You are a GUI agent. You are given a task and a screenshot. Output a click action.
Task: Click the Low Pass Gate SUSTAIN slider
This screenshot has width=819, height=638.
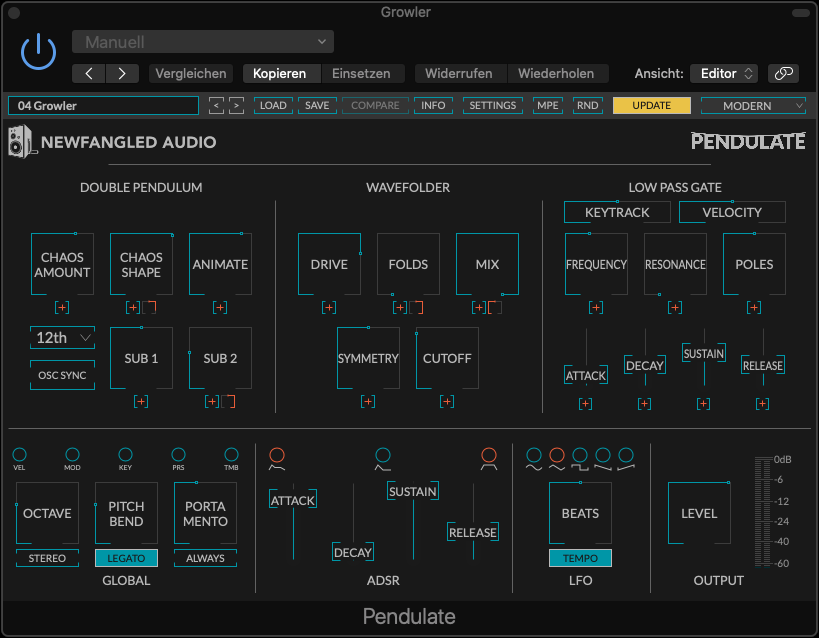(703, 353)
